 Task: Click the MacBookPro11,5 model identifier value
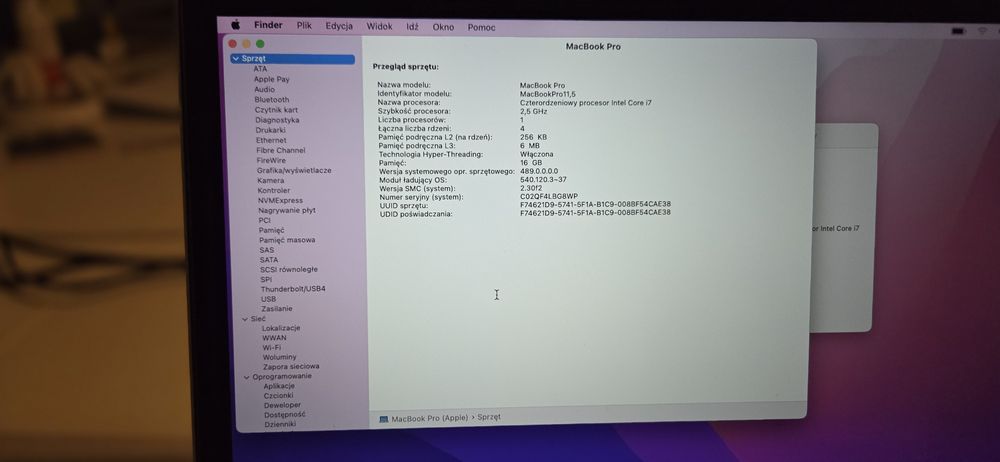548,94
